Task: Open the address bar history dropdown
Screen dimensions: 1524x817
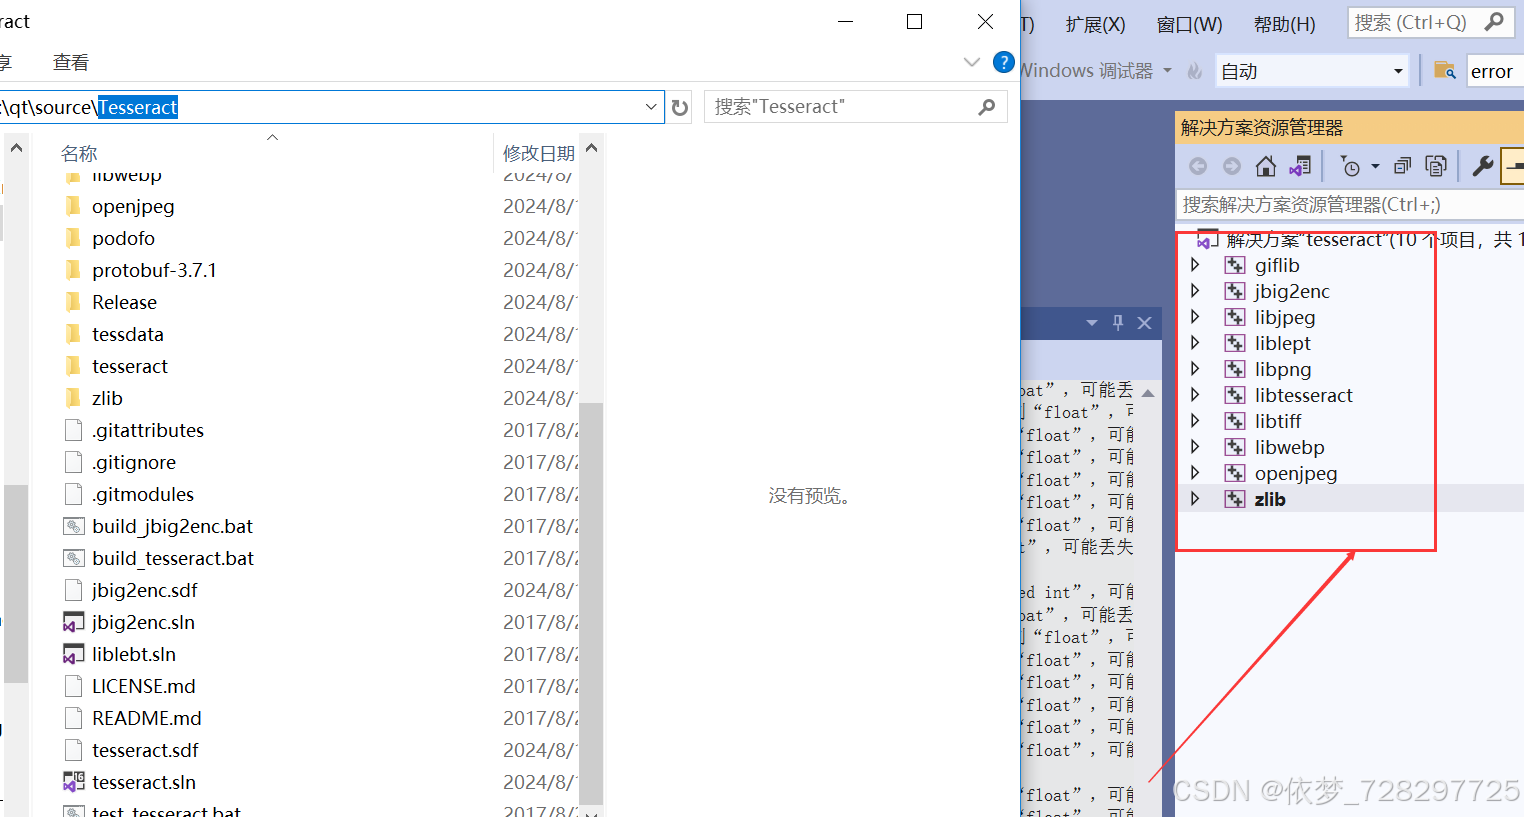Action: [x=651, y=107]
